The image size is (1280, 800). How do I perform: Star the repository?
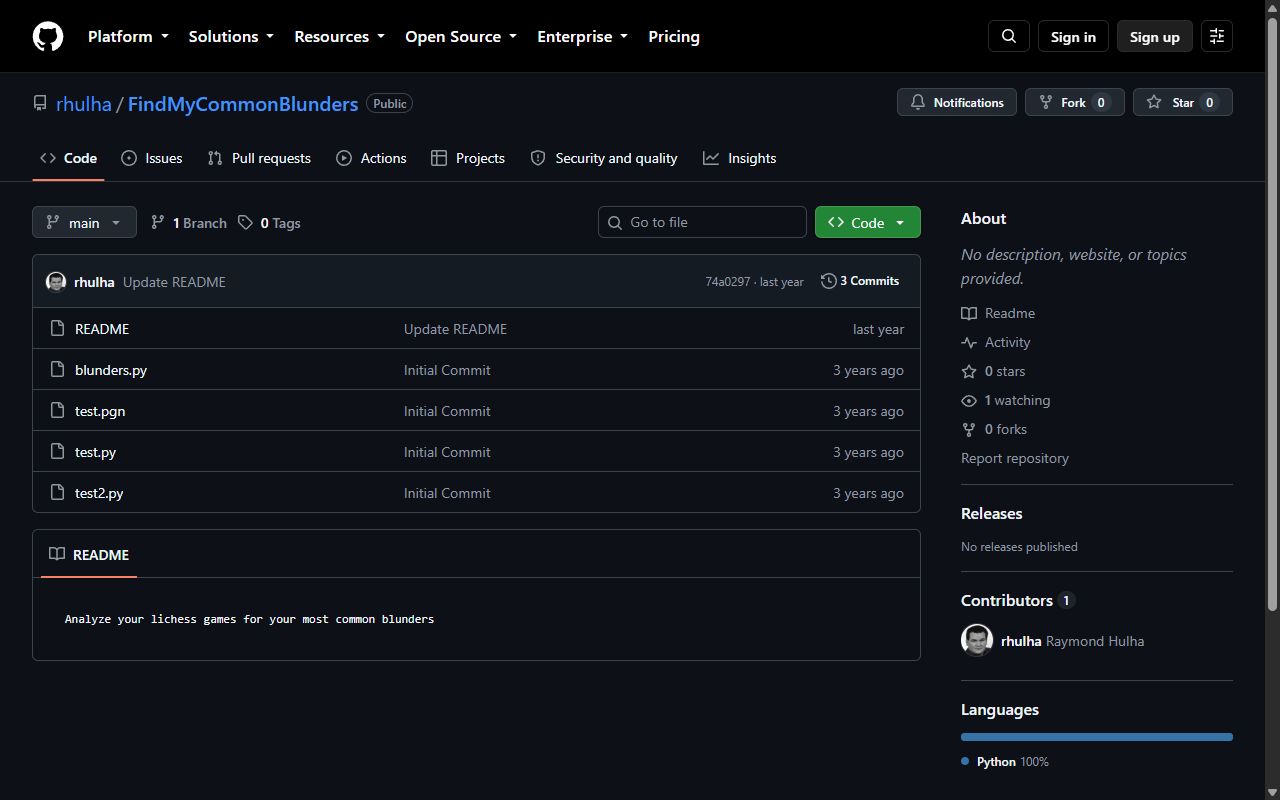click(1183, 102)
